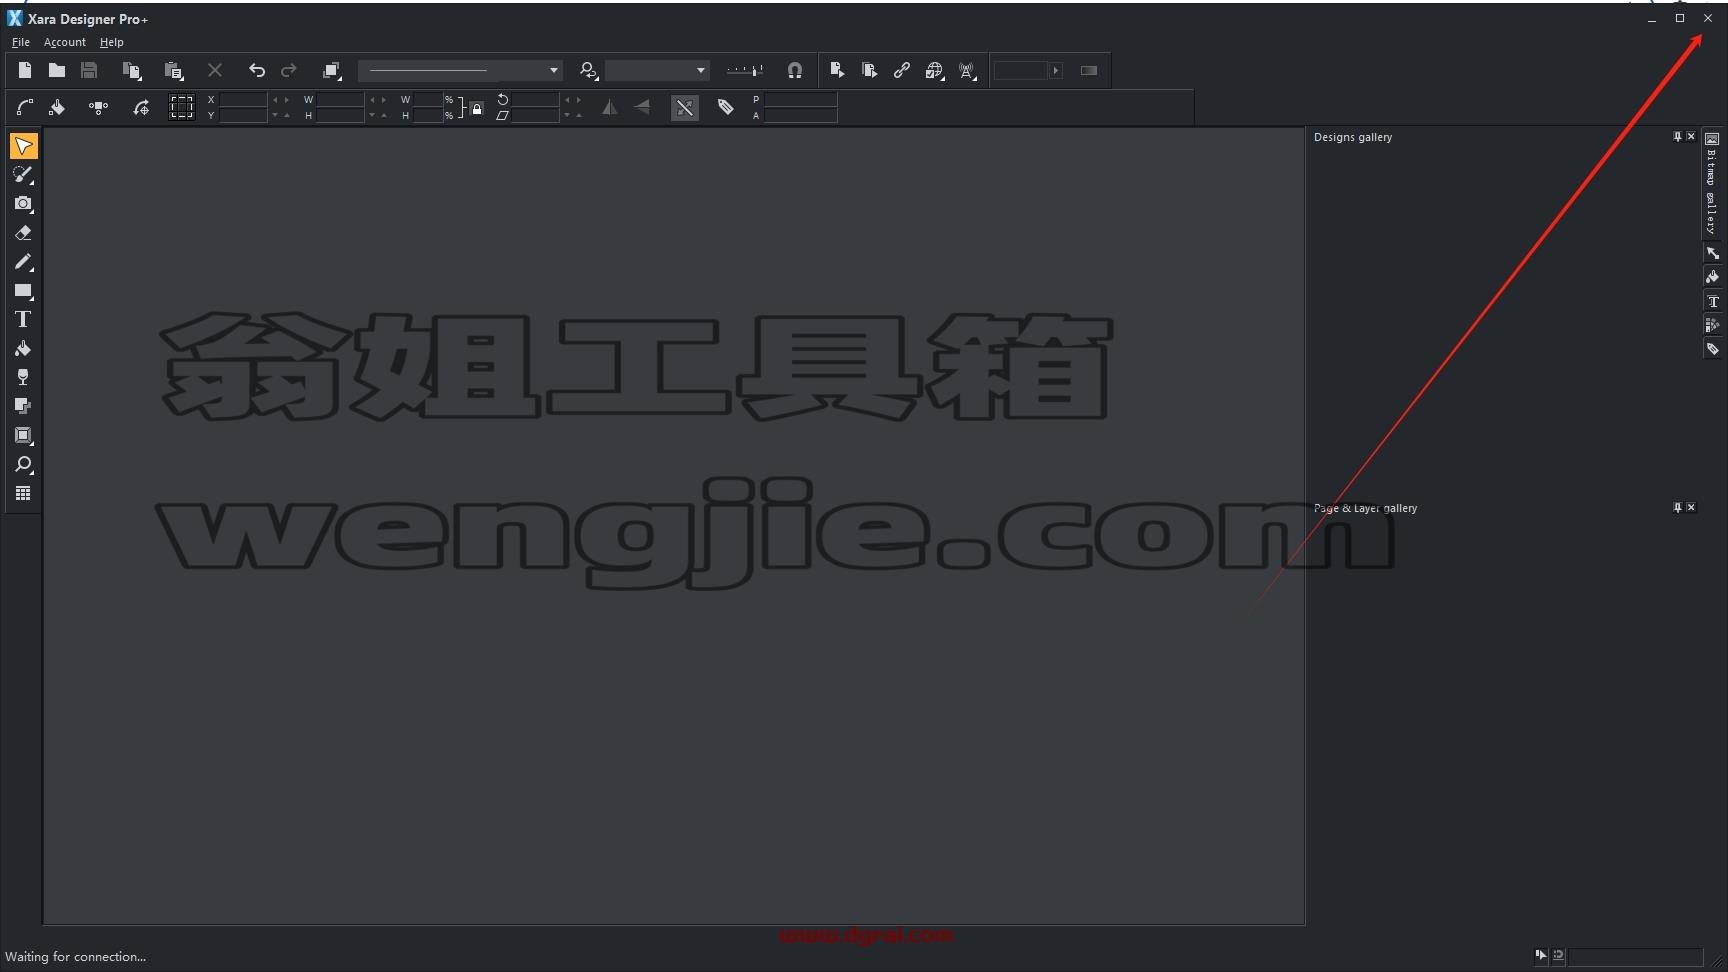Viewport: 1728px width, 972px height.
Task: Select the Transparency wine glass tool
Action: (23, 378)
